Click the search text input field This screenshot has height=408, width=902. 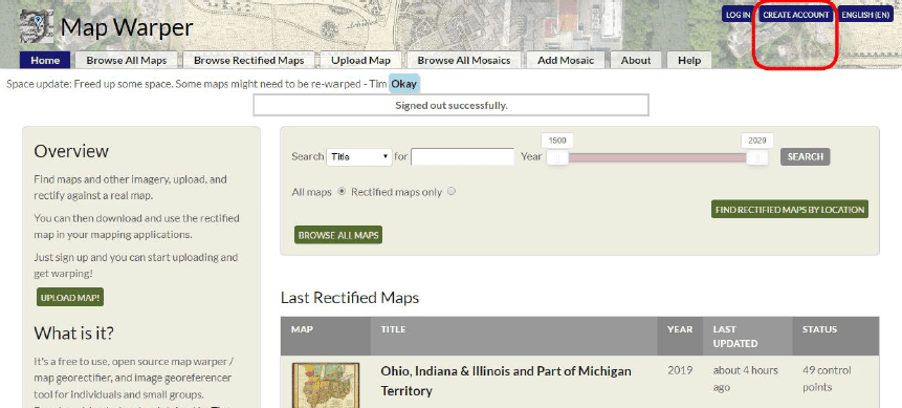click(462, 157)
